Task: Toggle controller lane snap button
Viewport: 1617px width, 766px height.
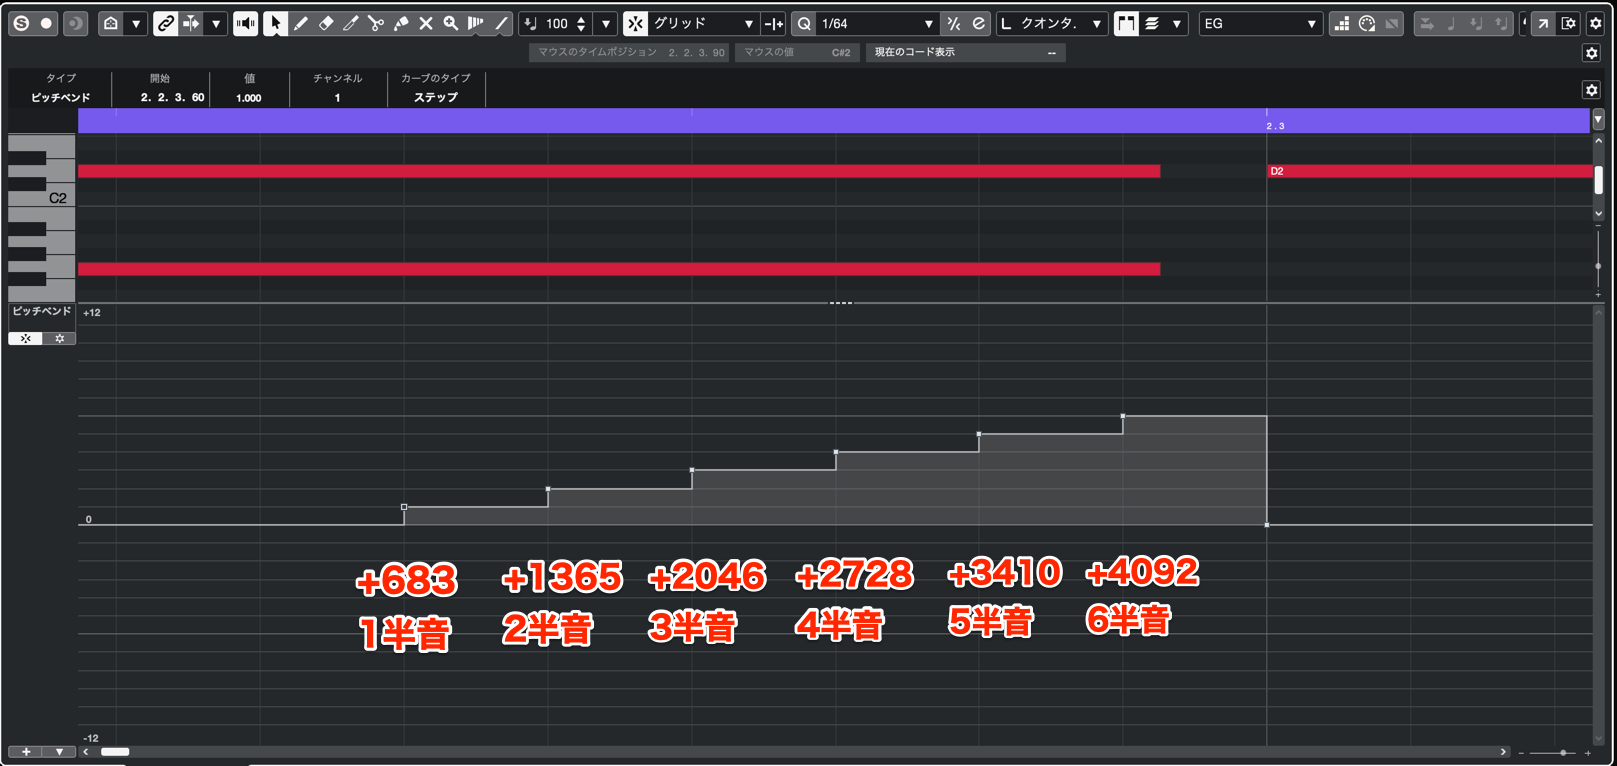Action: 25,339
